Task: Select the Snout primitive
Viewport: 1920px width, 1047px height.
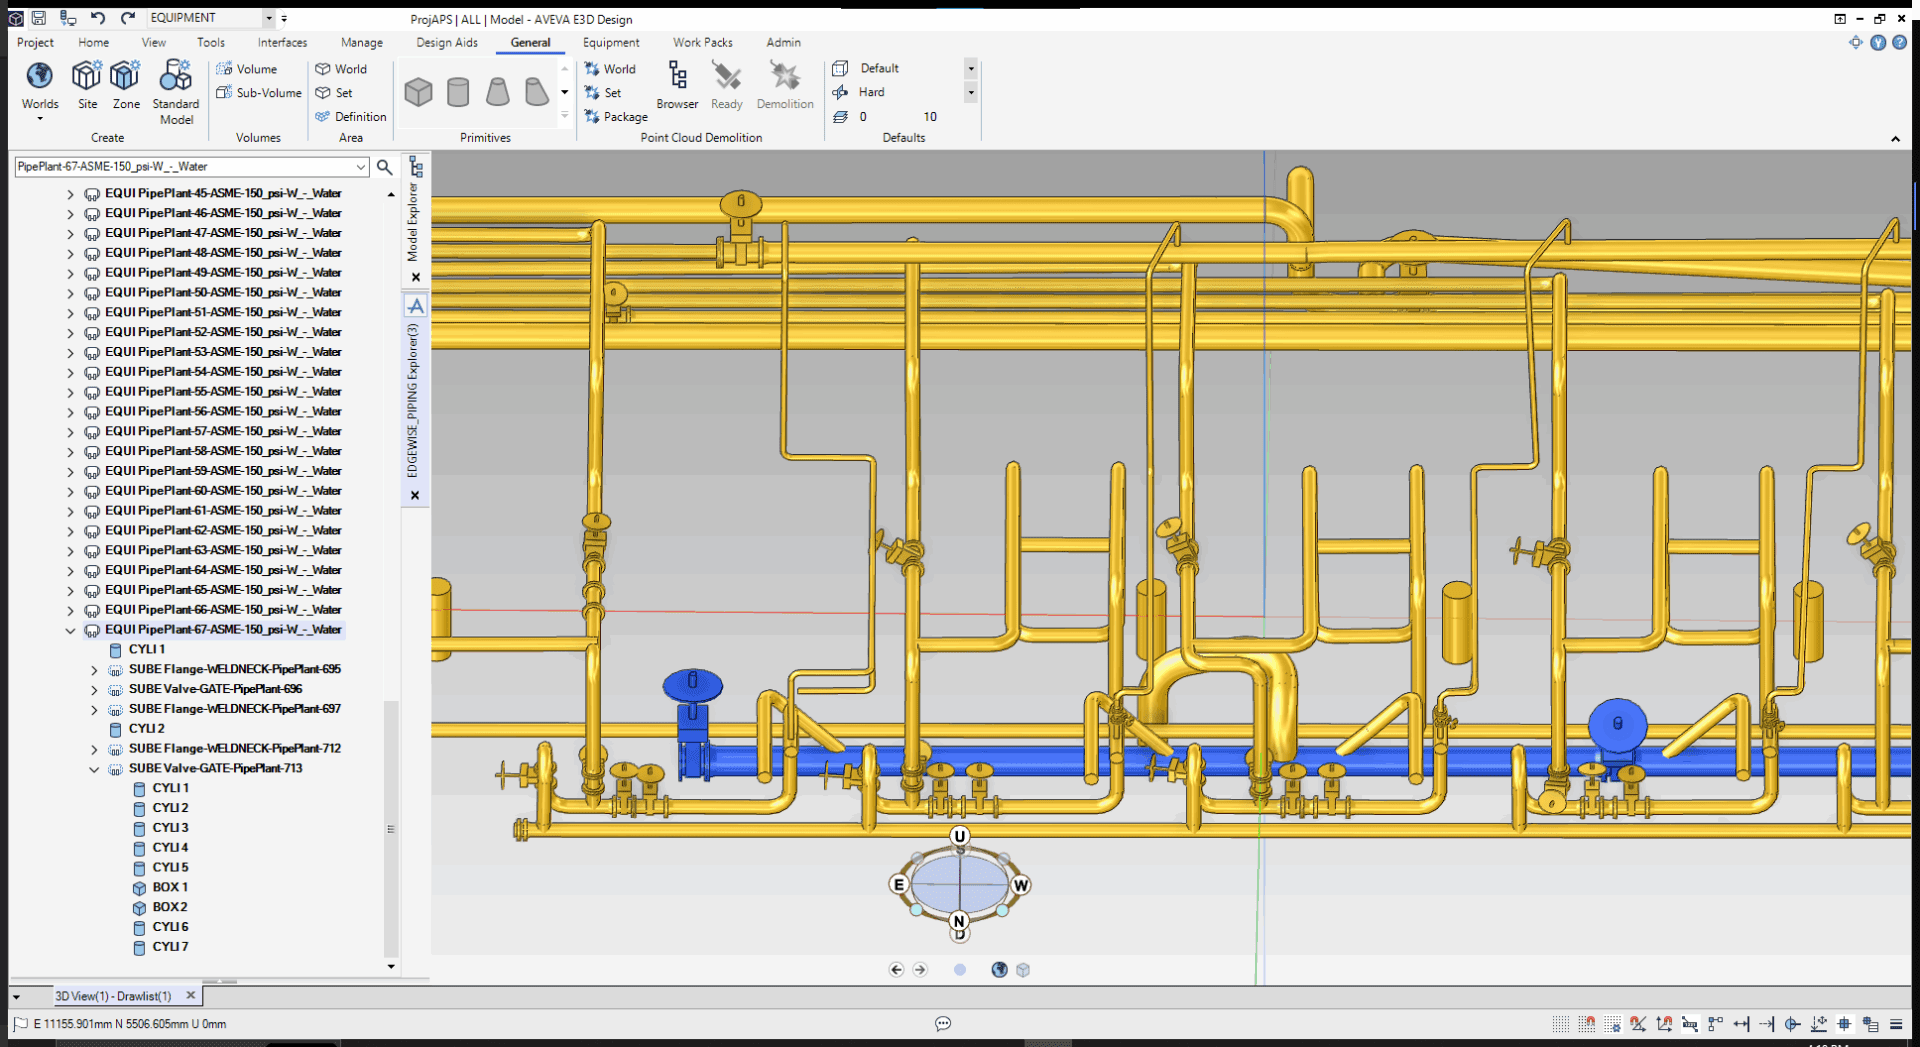Action: pos(537,92)
